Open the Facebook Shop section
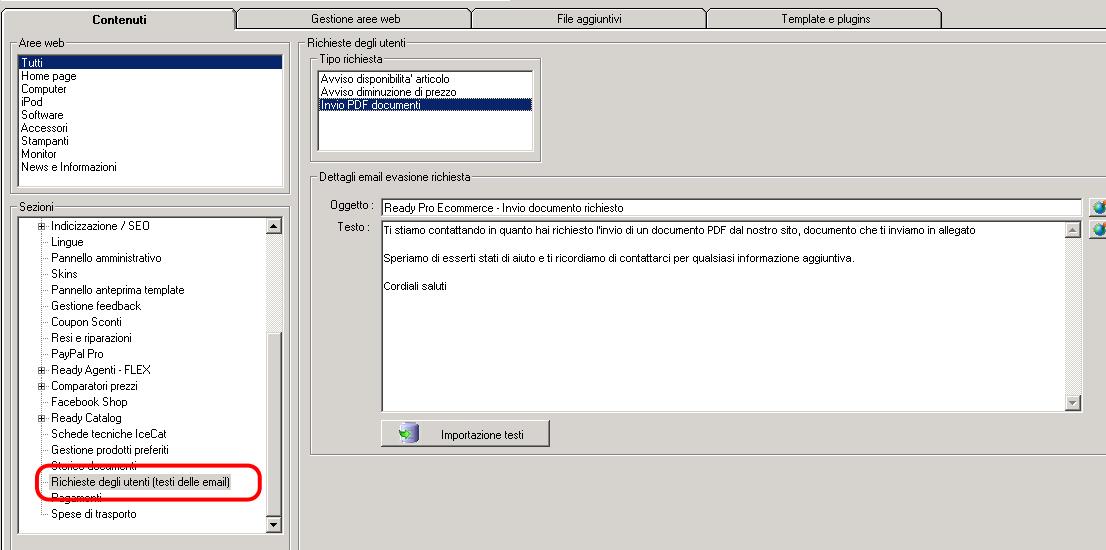 pos(89,402)
